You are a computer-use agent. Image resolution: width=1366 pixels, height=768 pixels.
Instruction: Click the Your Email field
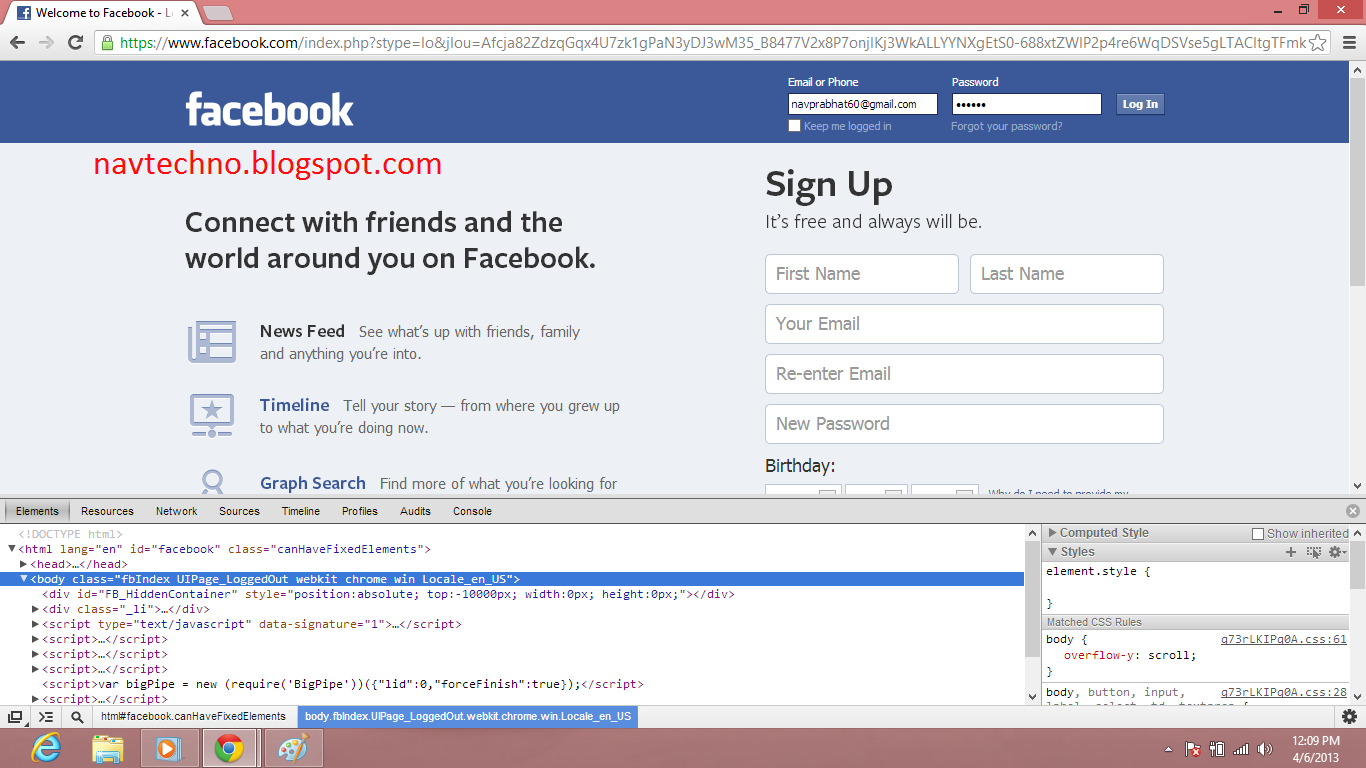[x=964, y=324]
